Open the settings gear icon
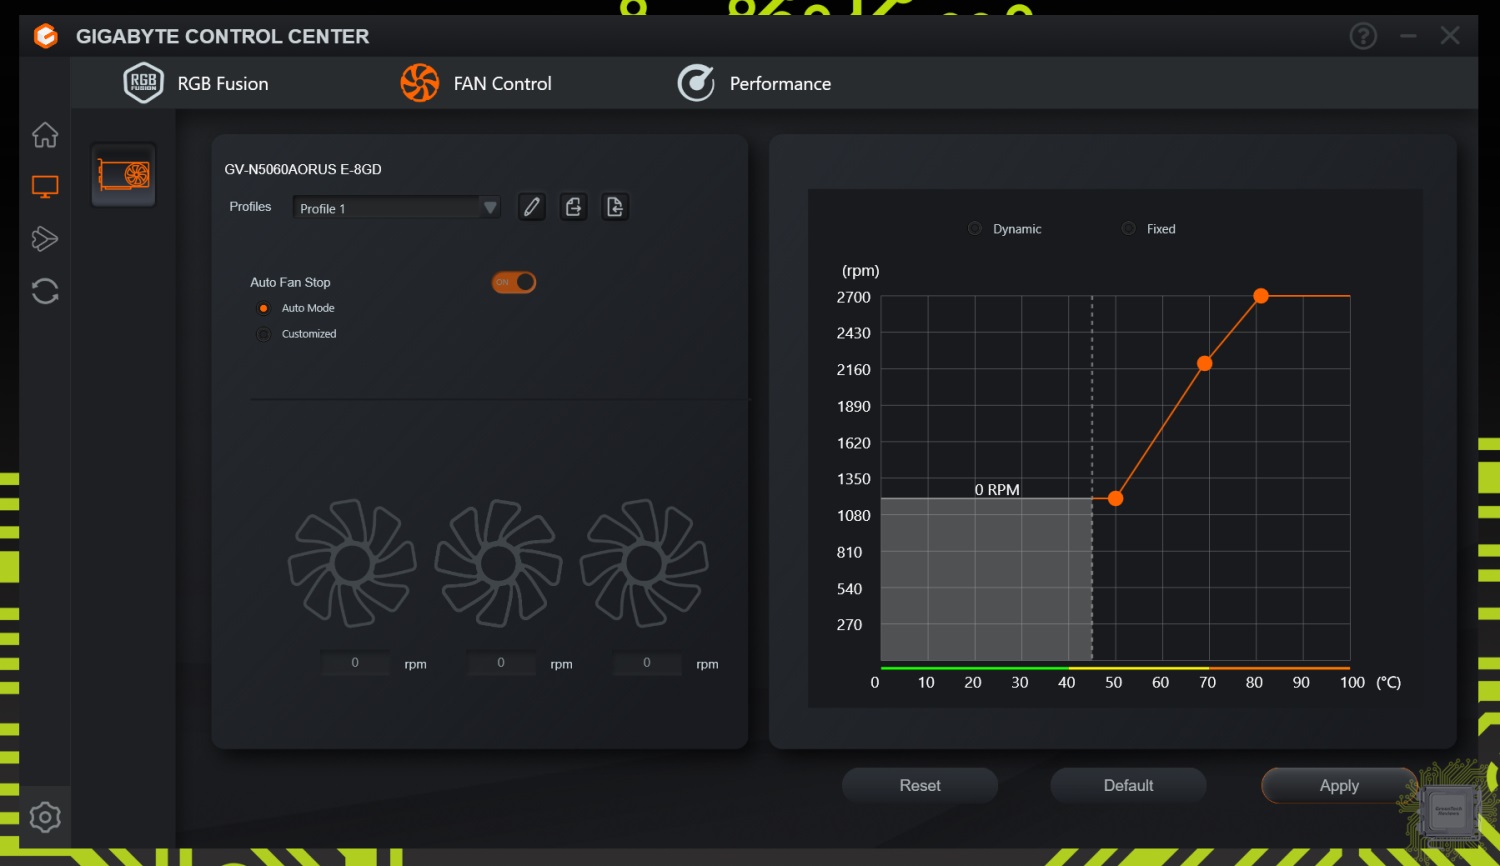Viewport: 1500px width, 866px height. 45,818
